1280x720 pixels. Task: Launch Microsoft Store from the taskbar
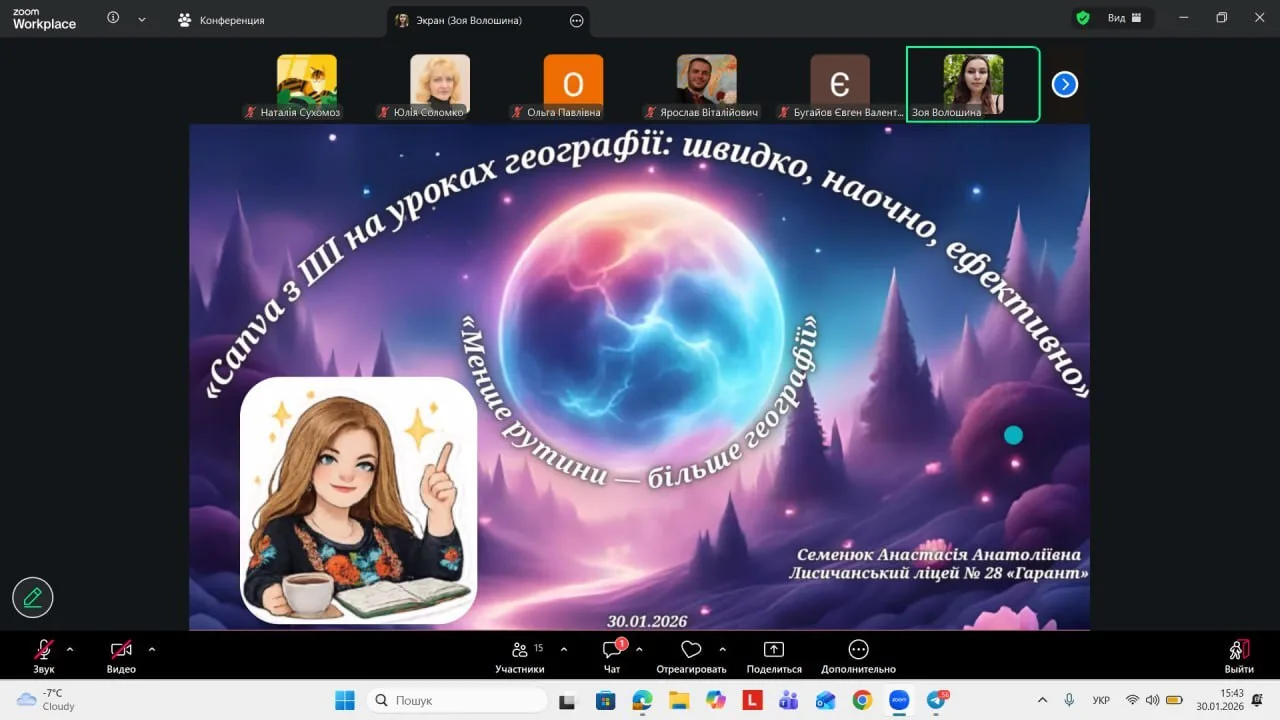[x=605, y=700]
